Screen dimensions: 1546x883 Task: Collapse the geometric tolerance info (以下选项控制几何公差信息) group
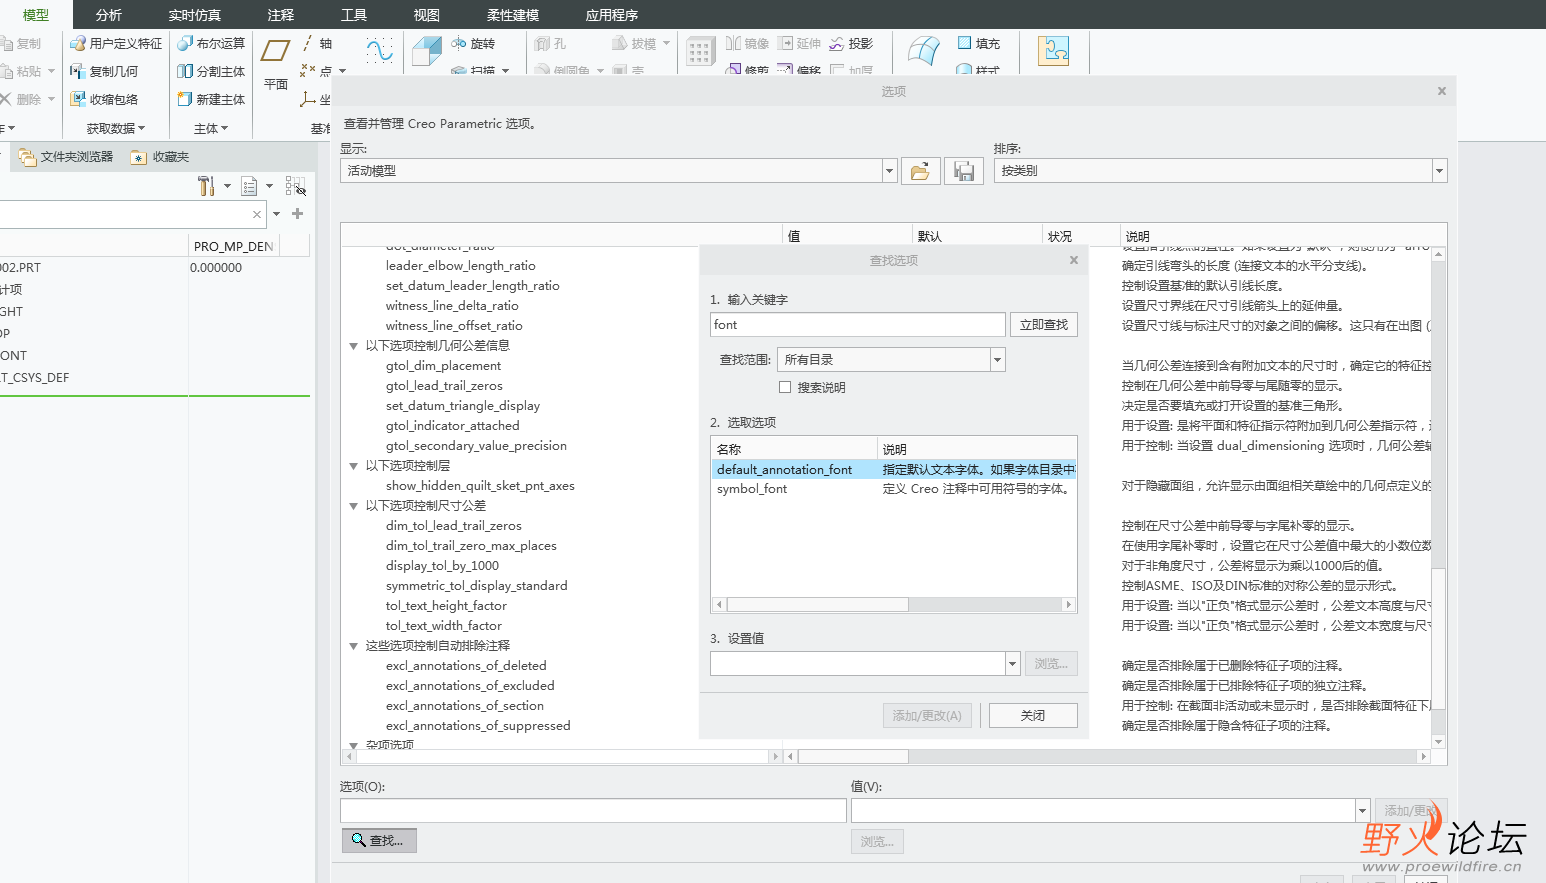(x=353, y=346)
